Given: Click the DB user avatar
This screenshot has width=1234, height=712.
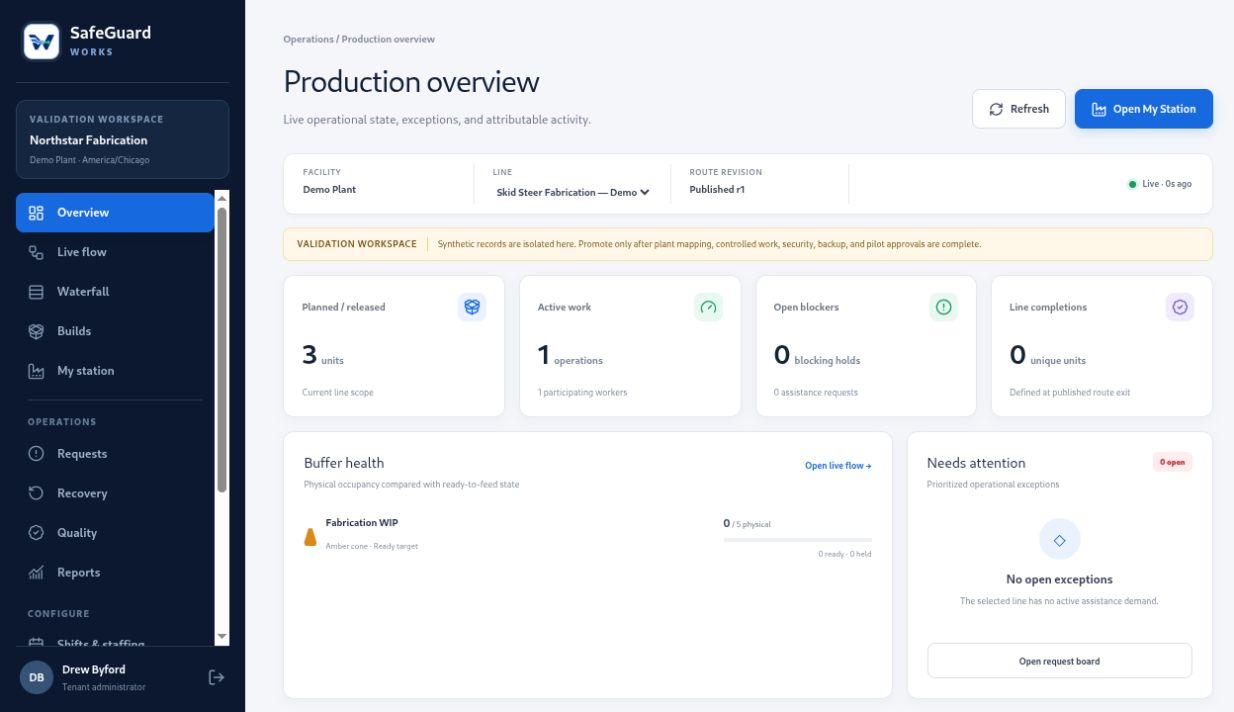Looking at the screenshot, I should point(36,677).
